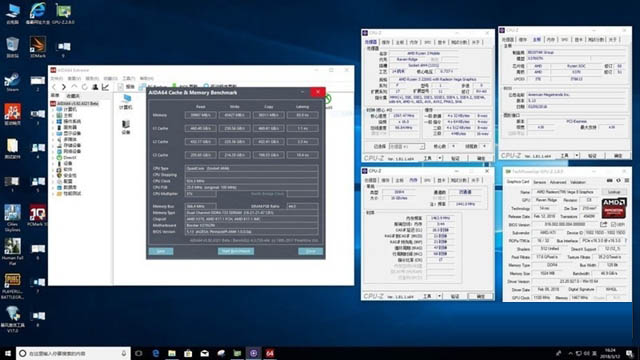Click the AIDA64 graph toolbar icon

pyautogui.click(x=105, y=87)
